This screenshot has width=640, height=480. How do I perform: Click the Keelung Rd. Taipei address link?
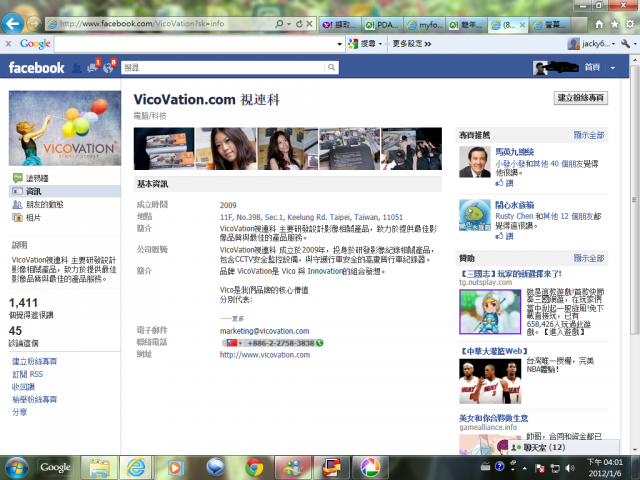(x=311, y=217)
